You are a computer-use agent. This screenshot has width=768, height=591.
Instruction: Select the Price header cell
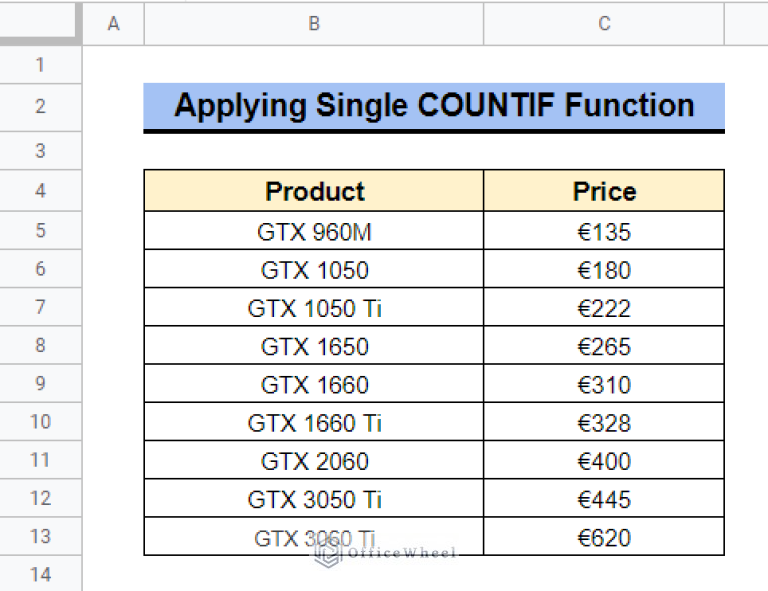click(x=604, y=191)
